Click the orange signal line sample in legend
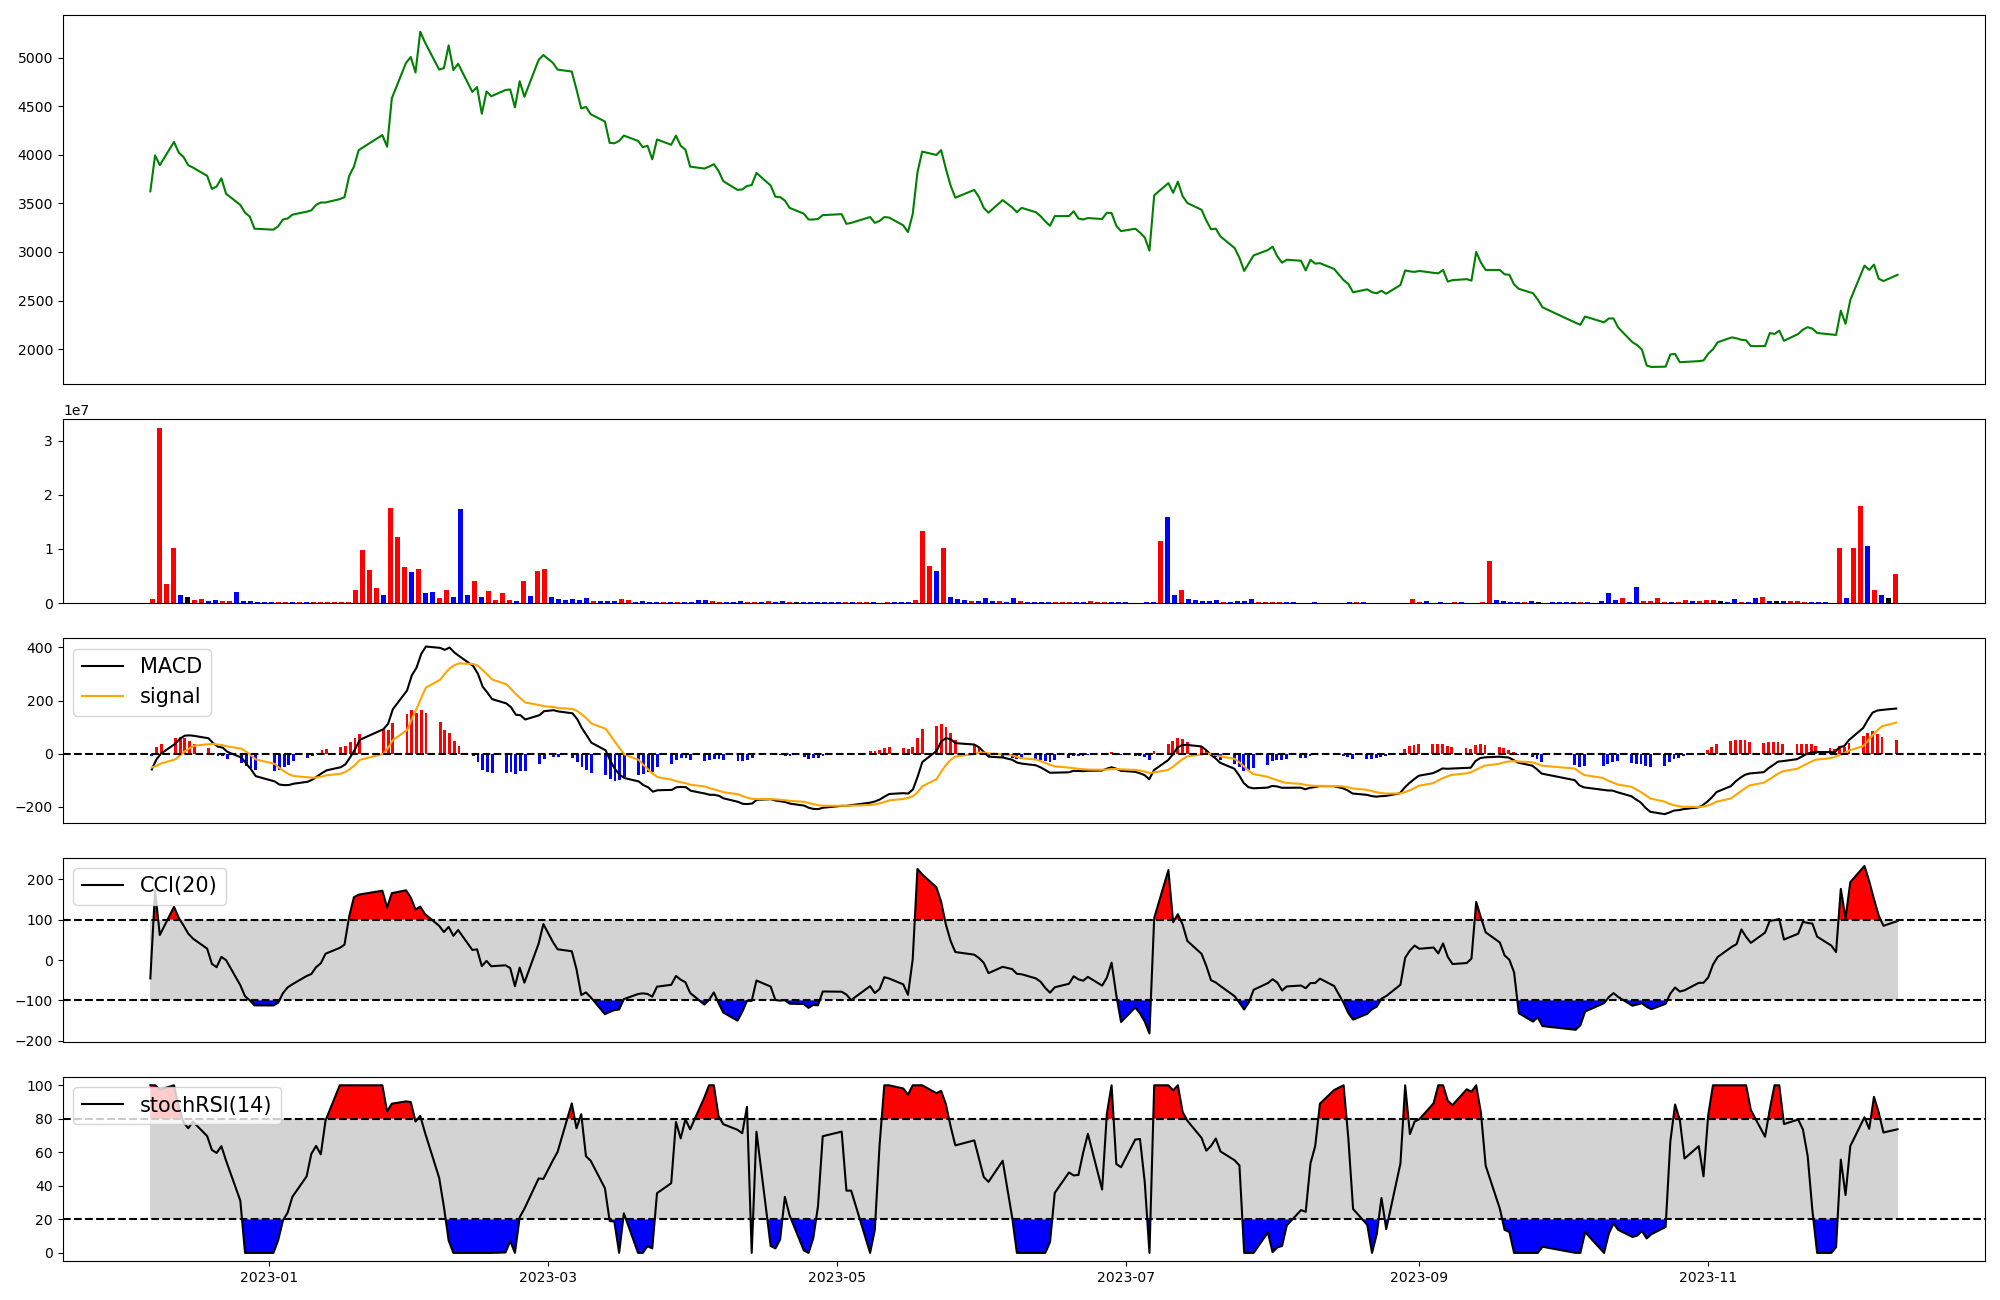This screenshot has height=1300, width=2000. (x=103, y=696)
